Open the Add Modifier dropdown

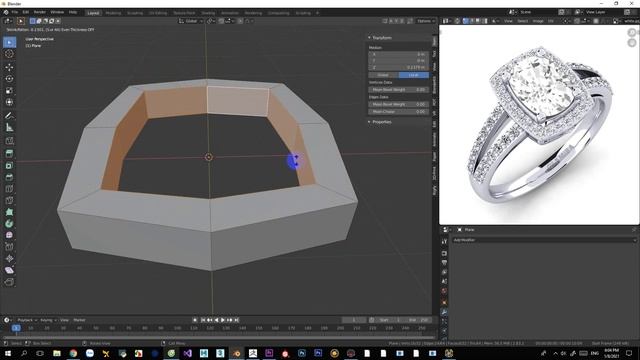point(544,240)
